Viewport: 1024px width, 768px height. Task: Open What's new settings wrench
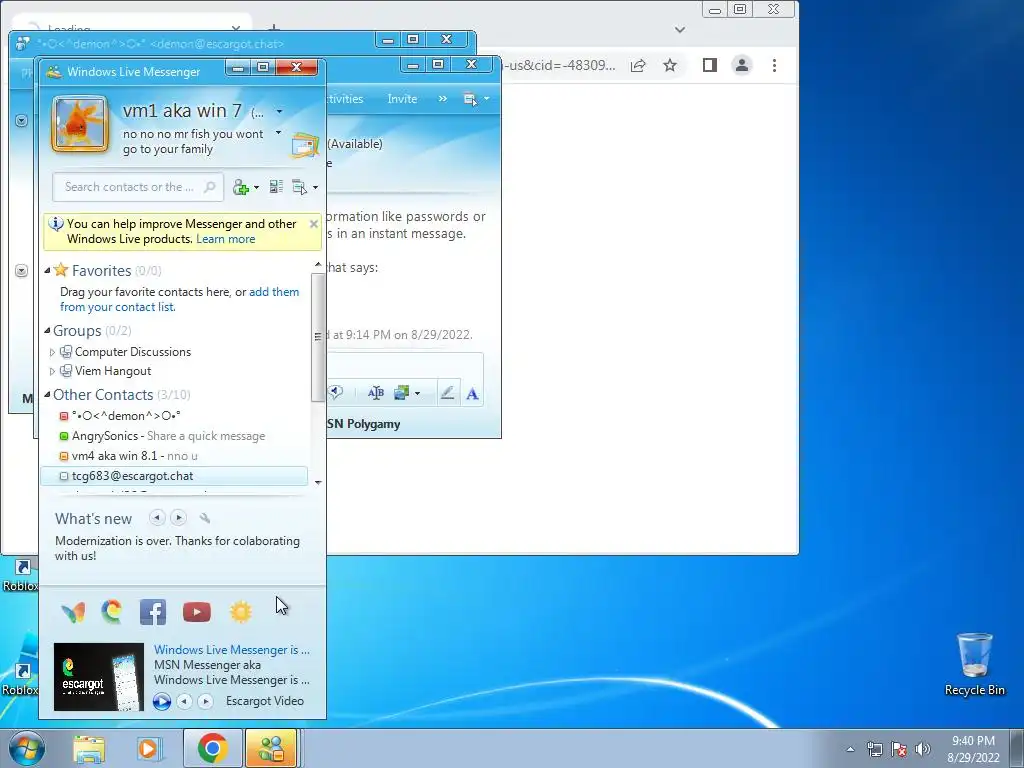point(204,519)
